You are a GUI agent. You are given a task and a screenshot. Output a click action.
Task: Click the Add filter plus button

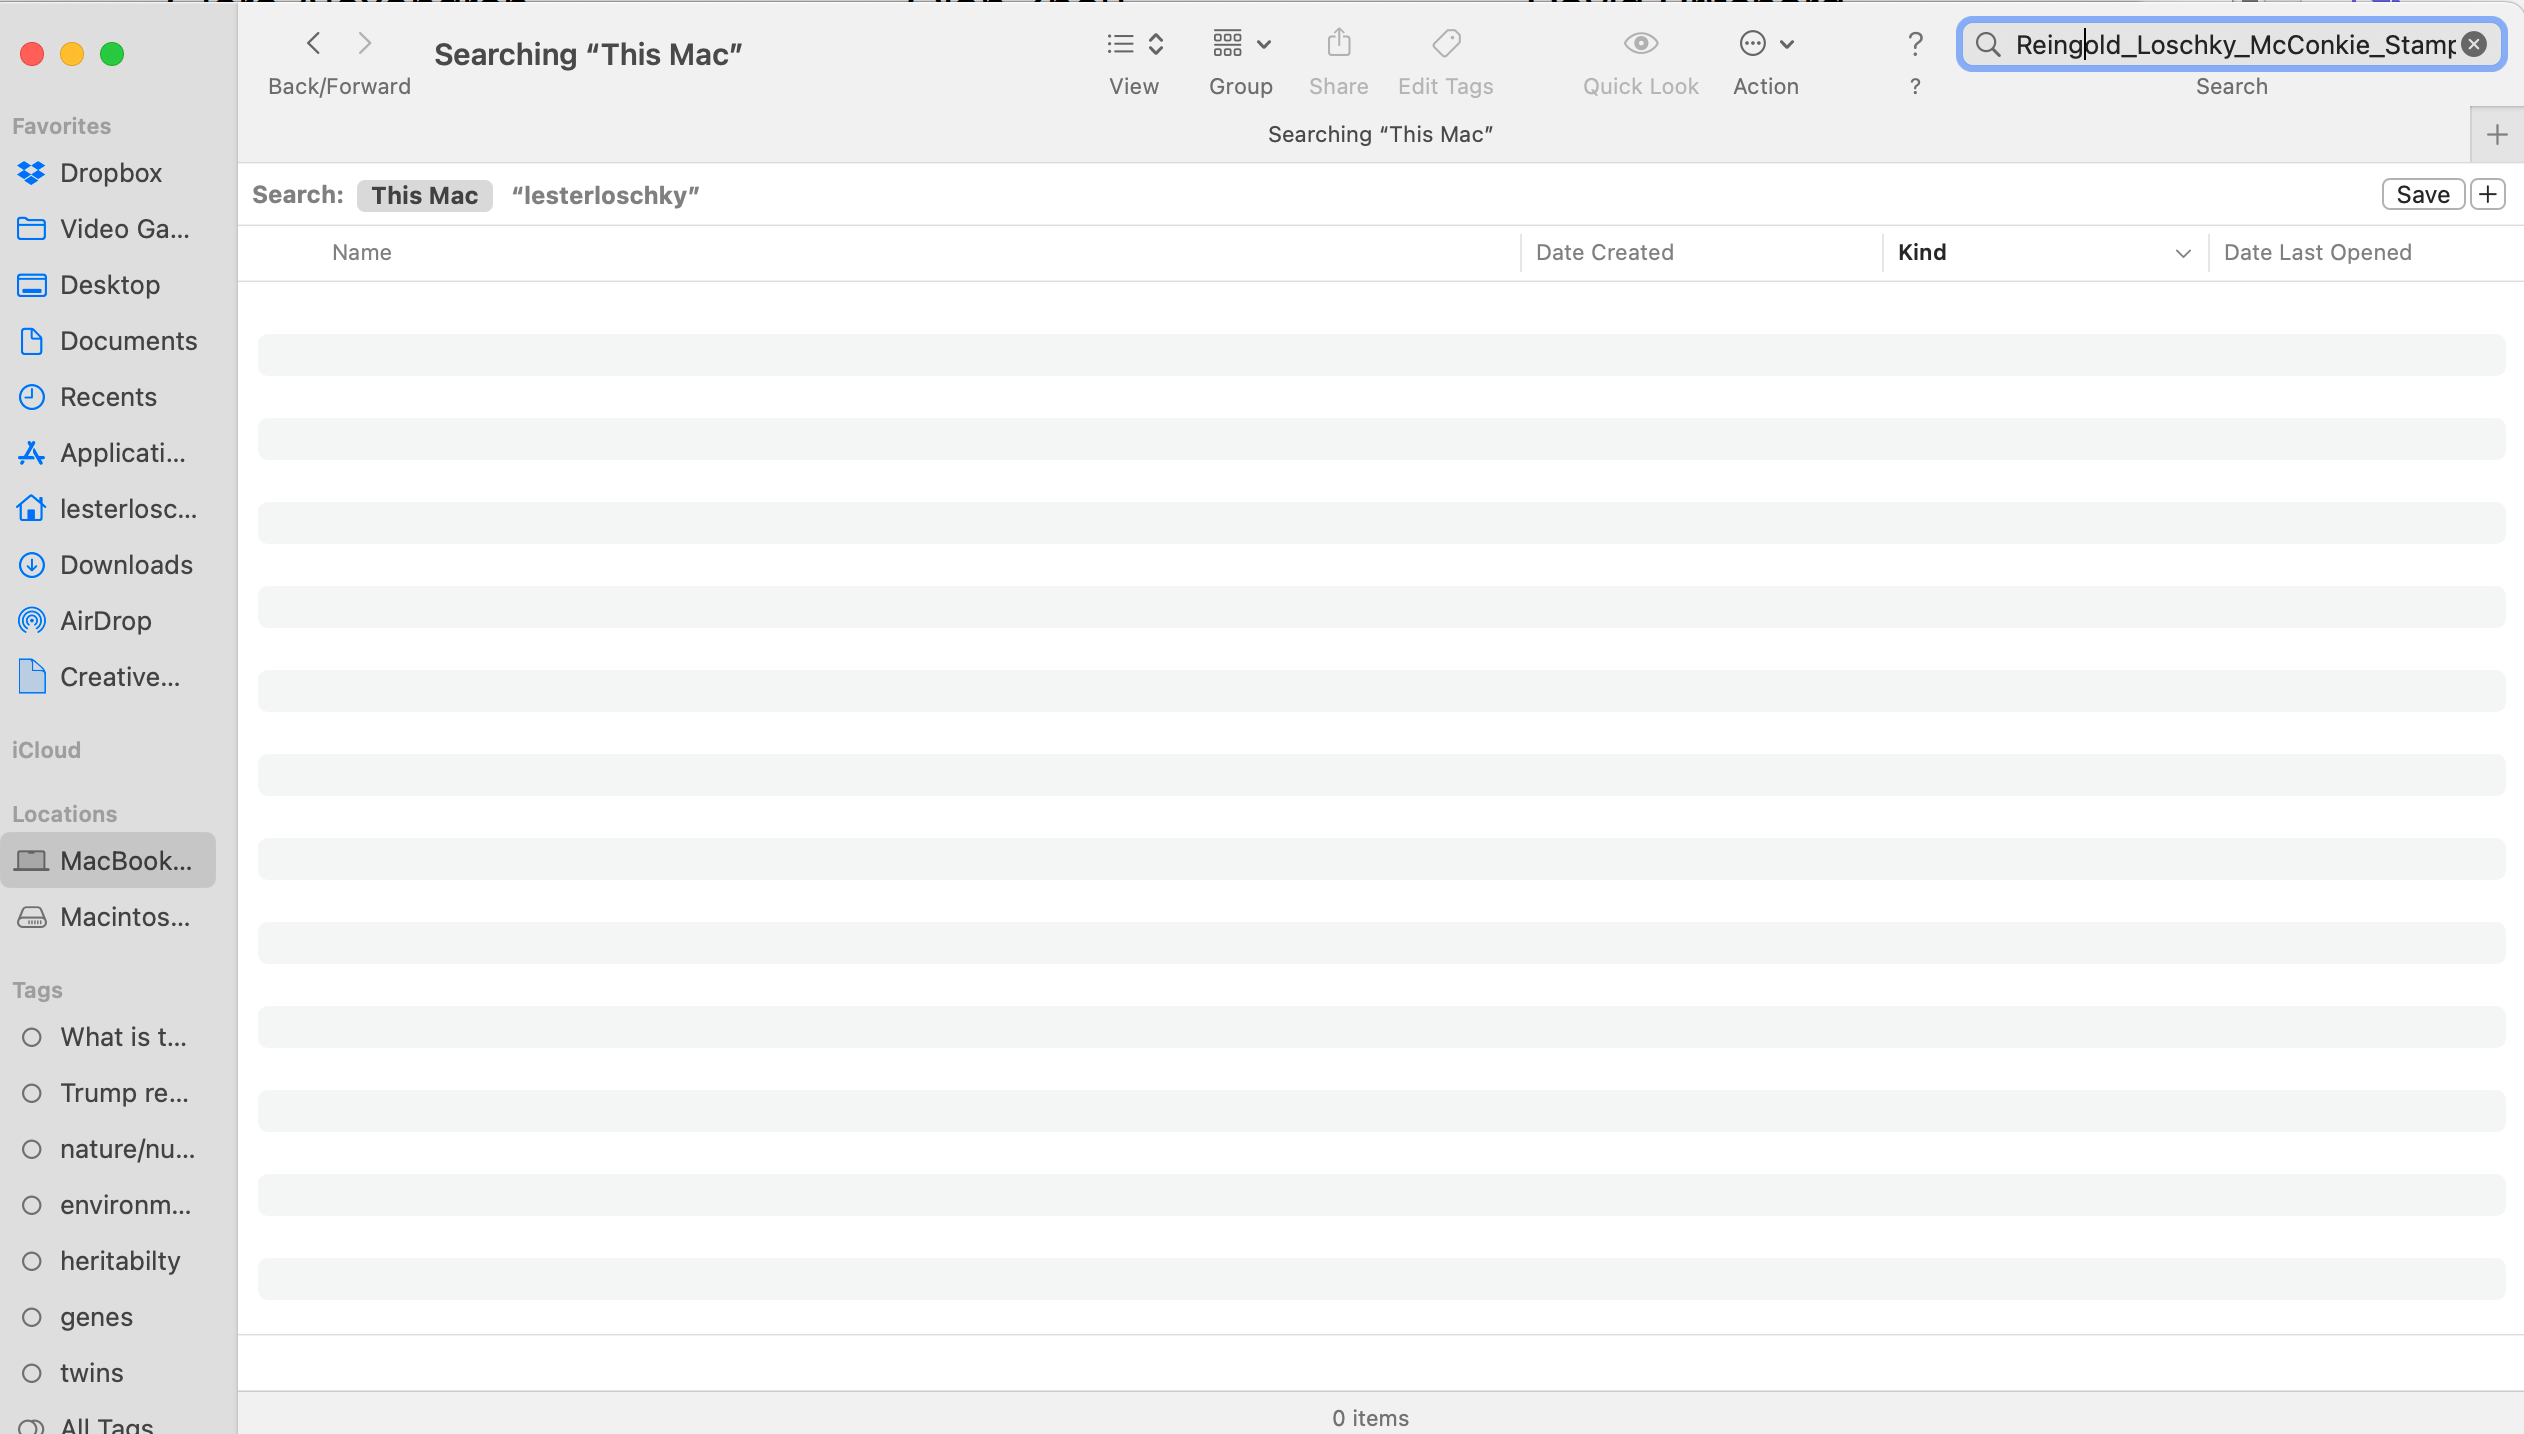(x=2489, y=194)
